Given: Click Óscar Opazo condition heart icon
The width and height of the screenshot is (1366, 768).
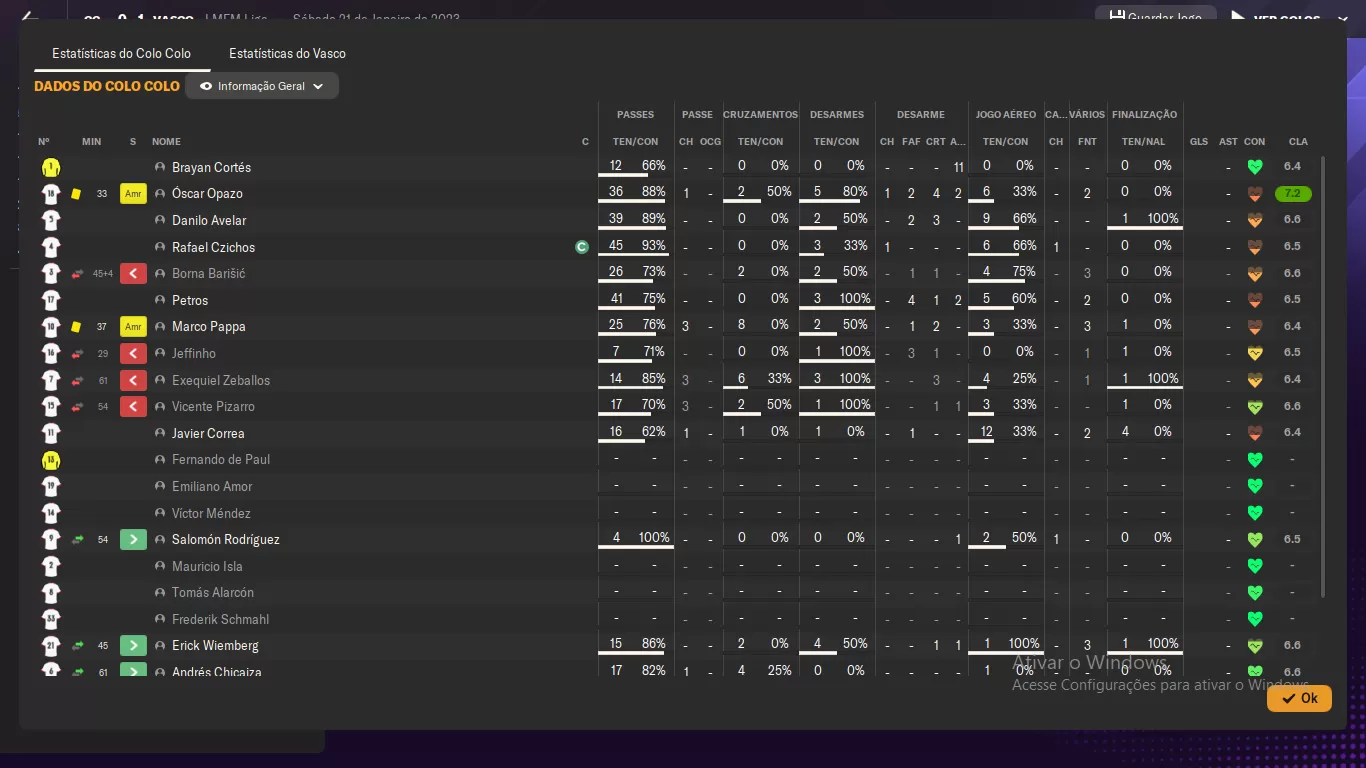Looking at the screenshot, I should pyautogui.click(x=1255, y=194).
